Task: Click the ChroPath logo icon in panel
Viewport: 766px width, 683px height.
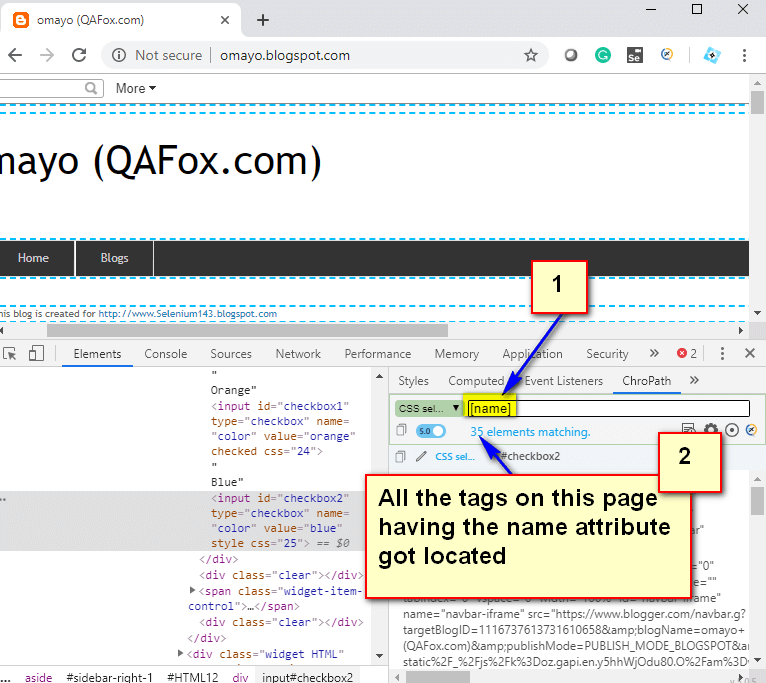Action: click(x=751, y=430)
